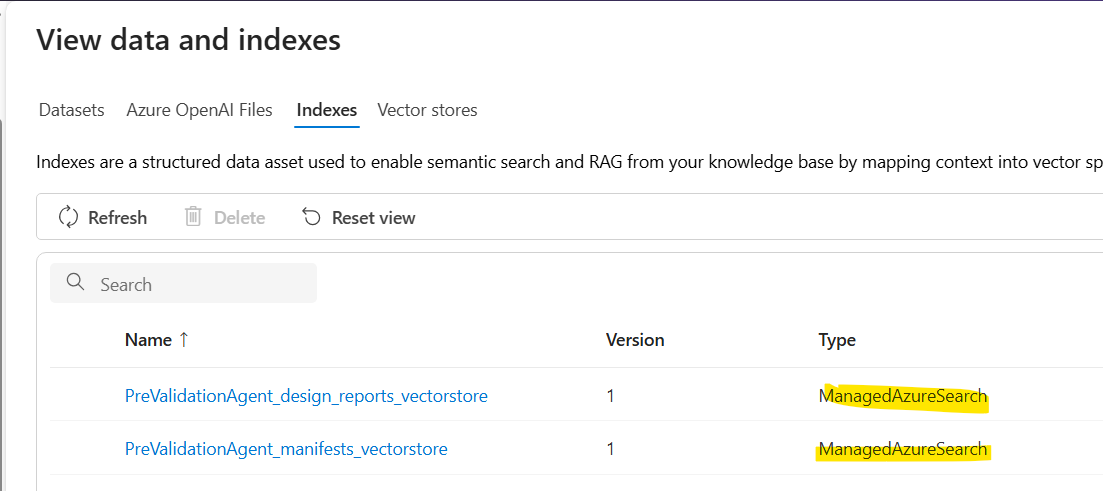Open PreValidationAgent_manifests_vectorstore index link
Viewport: 1103px width, 491px height.
pos(286,449)
